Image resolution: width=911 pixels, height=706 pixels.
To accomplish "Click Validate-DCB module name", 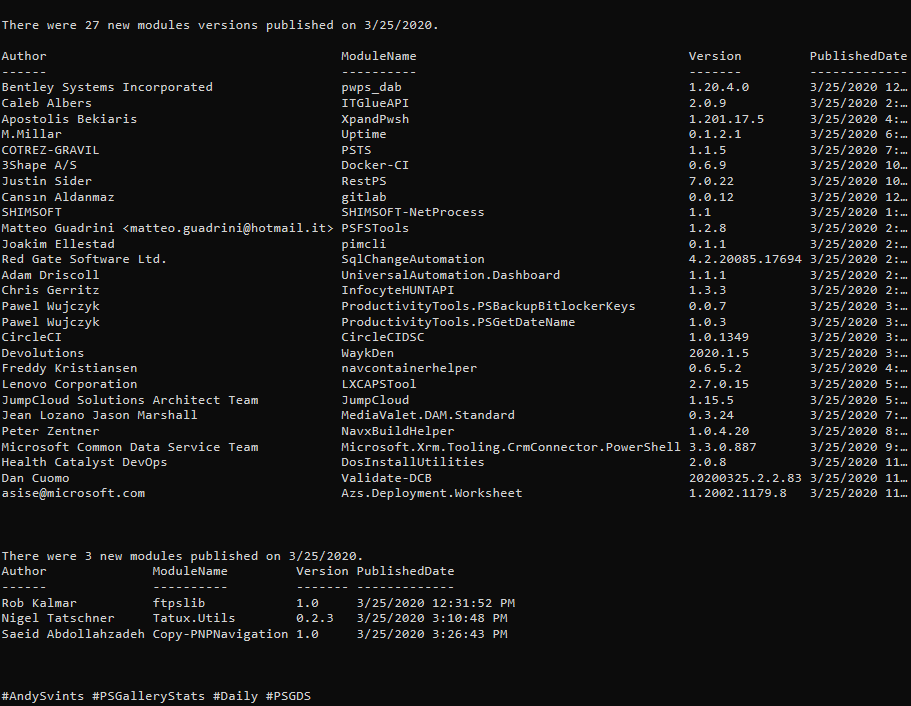I will [386, 478].
